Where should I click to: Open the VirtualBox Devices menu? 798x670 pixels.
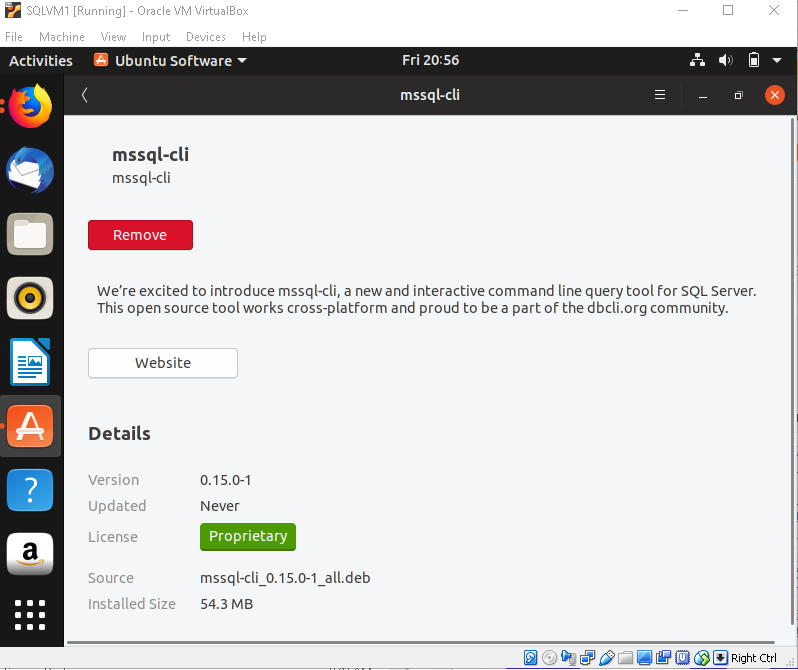pos(206,37)
